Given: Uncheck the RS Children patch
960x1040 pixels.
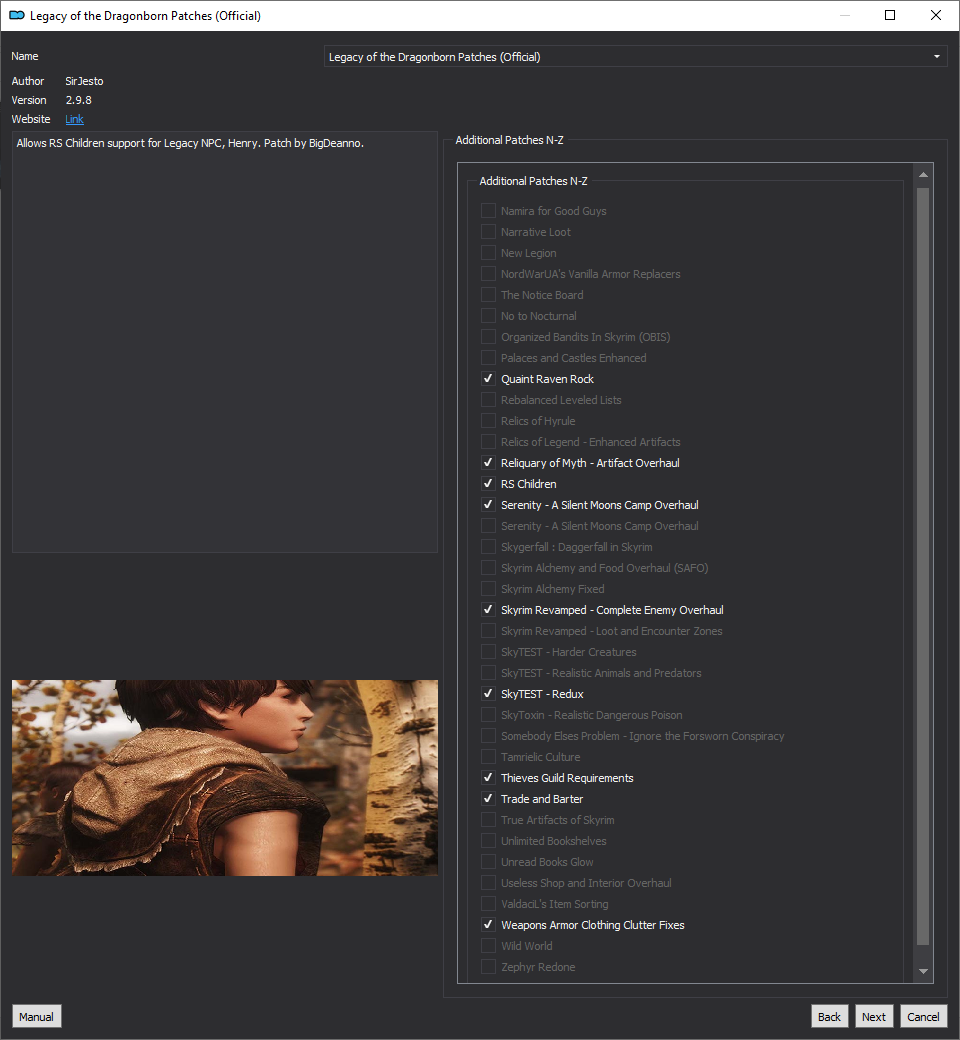Looking at the screenshot, I should point(488,484).
